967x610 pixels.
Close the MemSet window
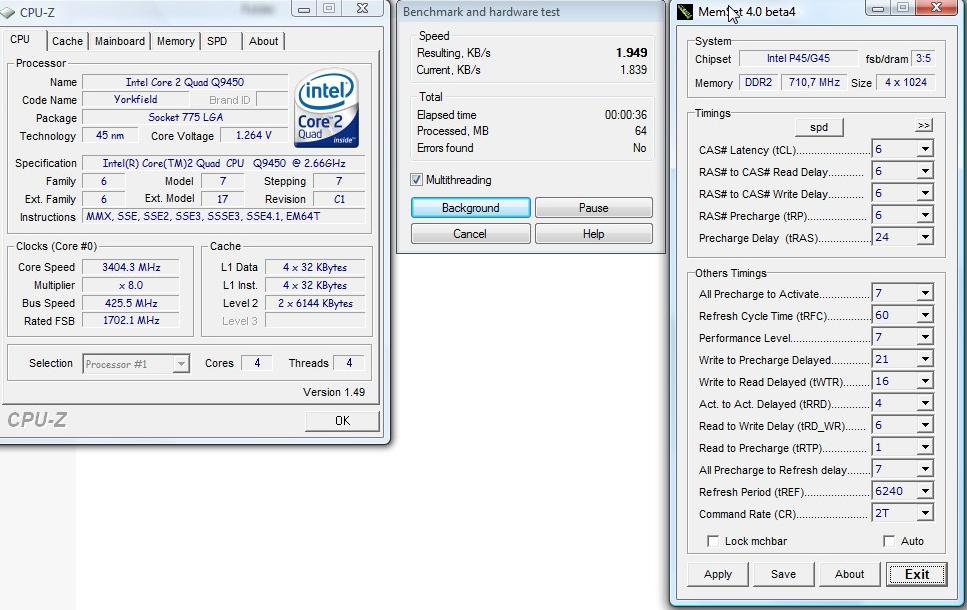[x=936, y=7]
